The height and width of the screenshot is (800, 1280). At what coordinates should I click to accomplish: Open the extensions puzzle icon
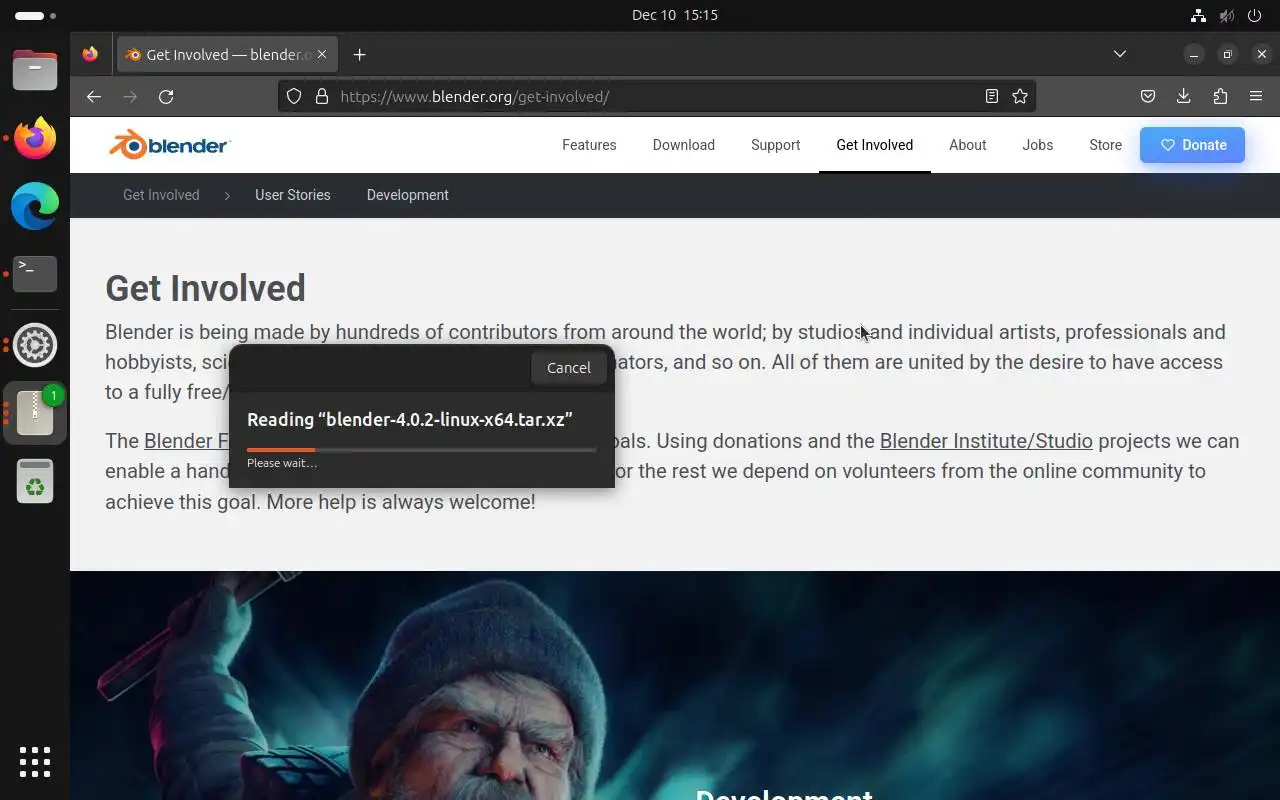click(x=1220, y=96)
